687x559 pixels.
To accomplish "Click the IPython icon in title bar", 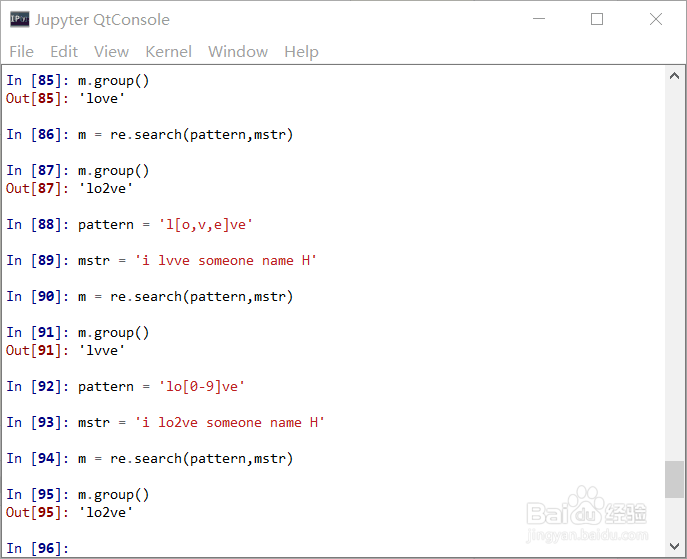I will [20, 19].
